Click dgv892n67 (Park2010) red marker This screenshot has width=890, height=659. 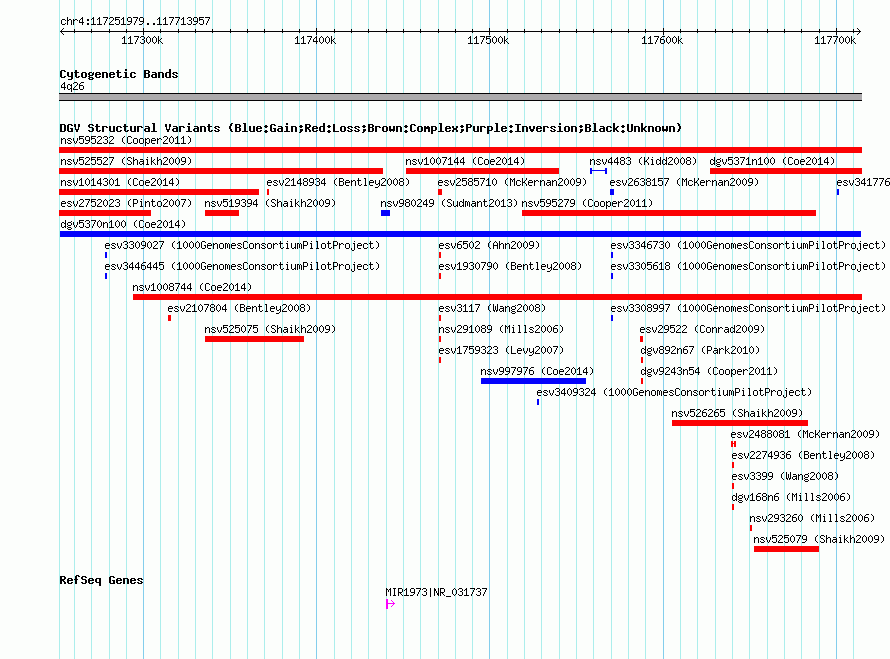[x=642, y=360]
